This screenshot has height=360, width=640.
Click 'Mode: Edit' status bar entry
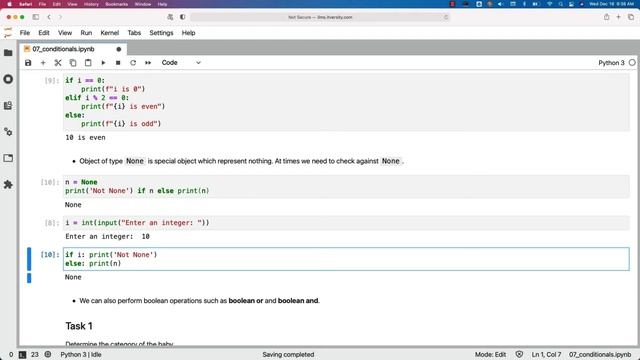(490, 355)
